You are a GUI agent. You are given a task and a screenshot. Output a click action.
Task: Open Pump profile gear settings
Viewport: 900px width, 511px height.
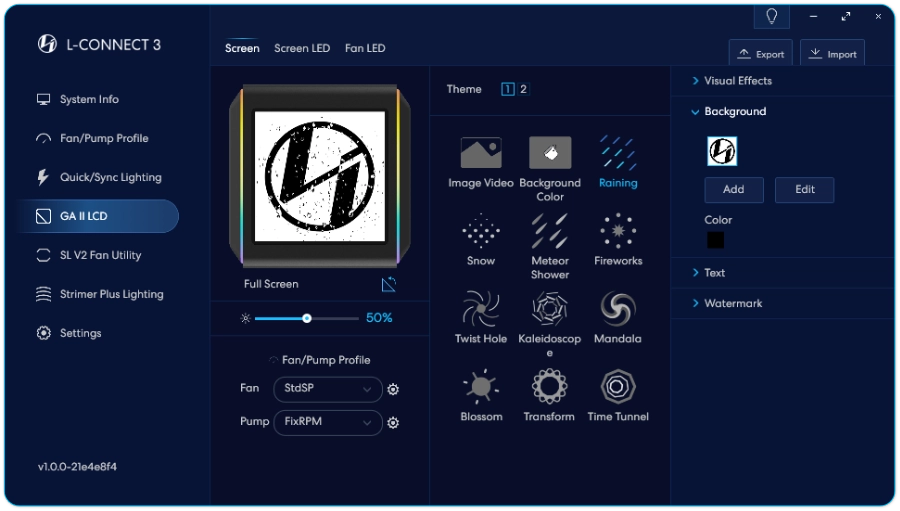[393, 423]
